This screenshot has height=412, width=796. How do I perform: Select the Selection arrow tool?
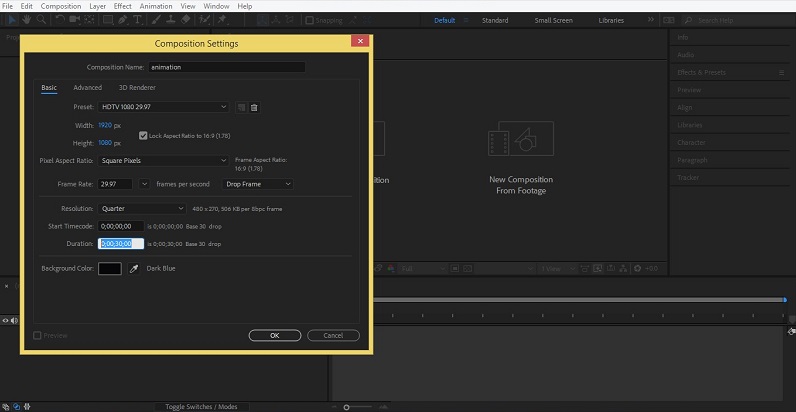13,19
